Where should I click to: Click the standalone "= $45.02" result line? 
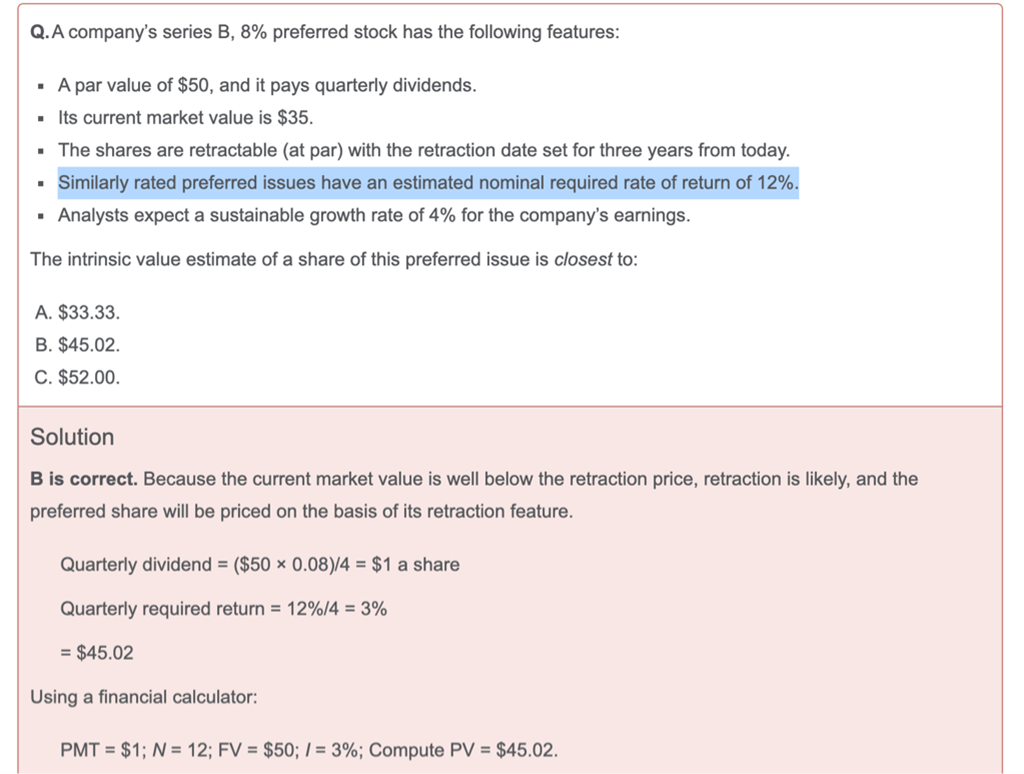click(97, 653)
